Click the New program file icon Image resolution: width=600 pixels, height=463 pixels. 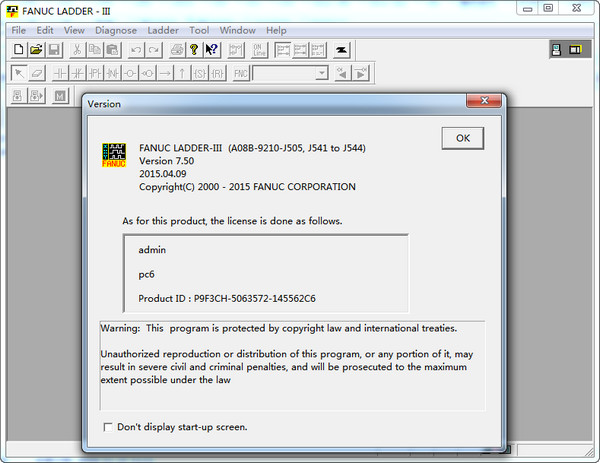tap(18, 50)
